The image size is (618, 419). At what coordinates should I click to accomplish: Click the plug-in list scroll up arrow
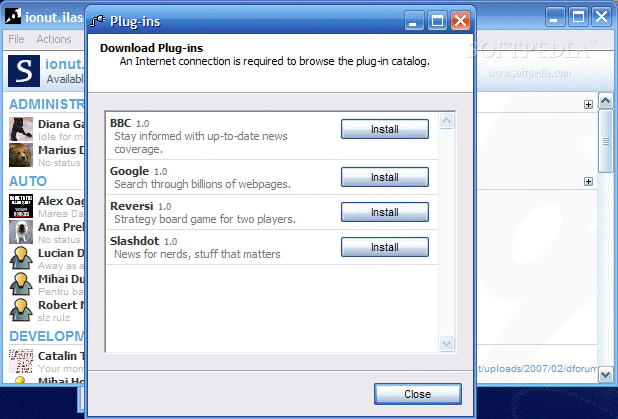[447, 121]
